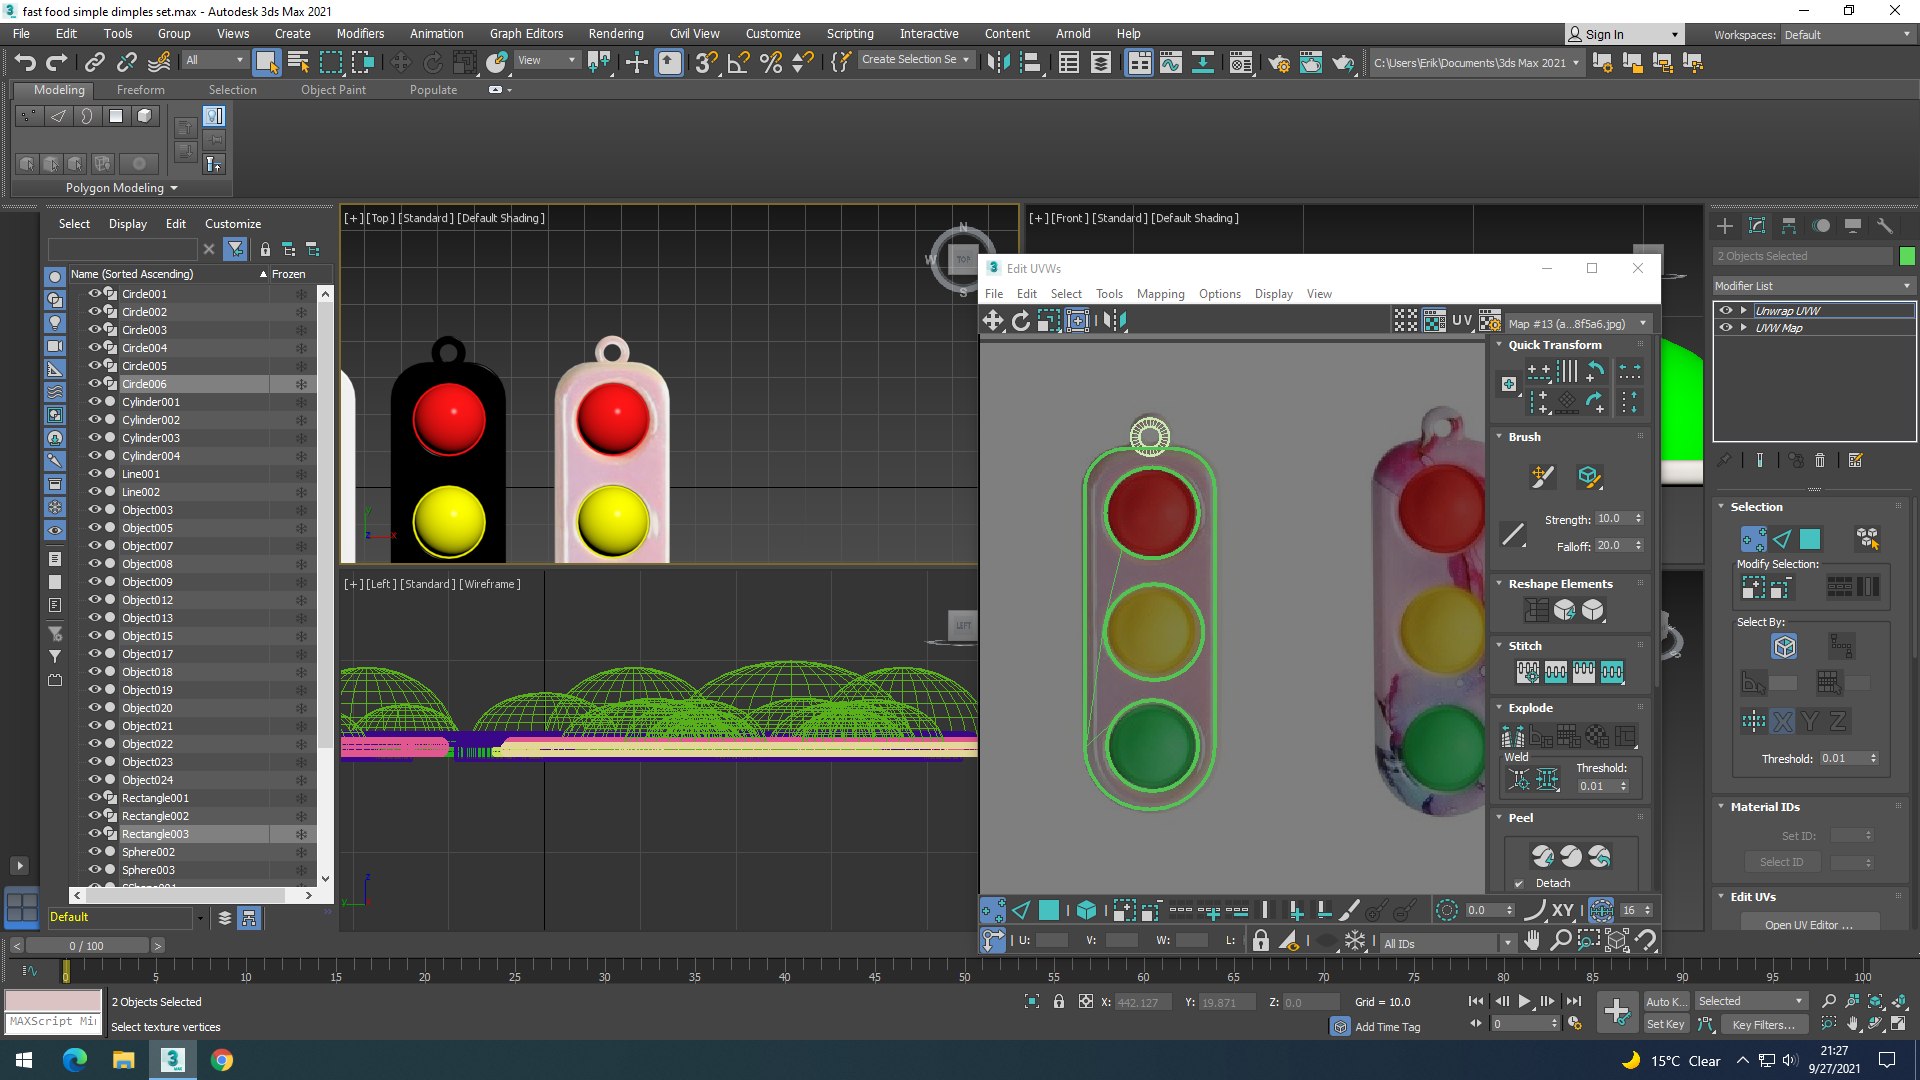1920x1080 pixels.
Task: Toggle the Detach checkbox in Peel
Action: pos(1519,883)
